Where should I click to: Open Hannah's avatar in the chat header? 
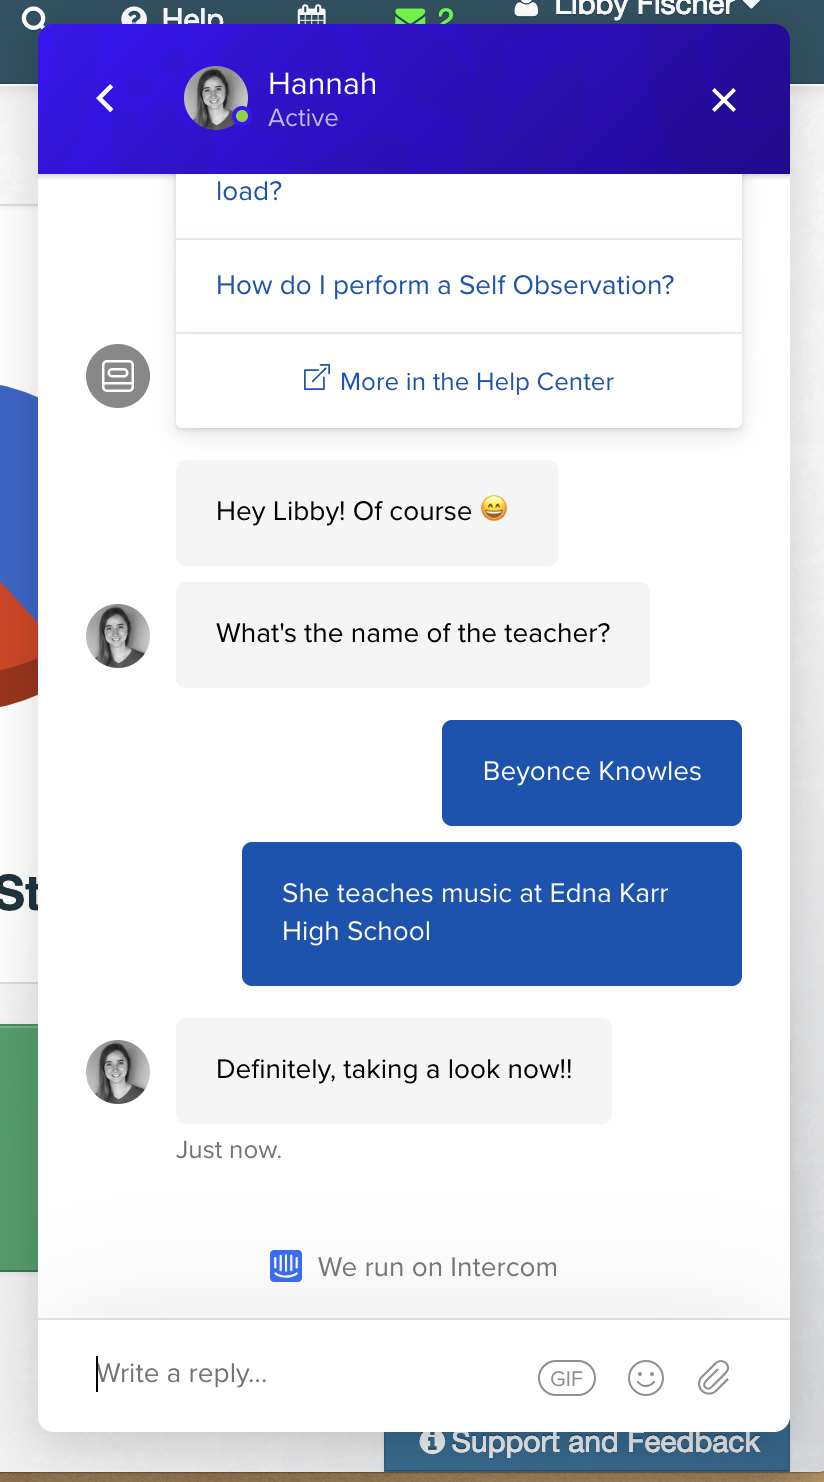point(216,98)
